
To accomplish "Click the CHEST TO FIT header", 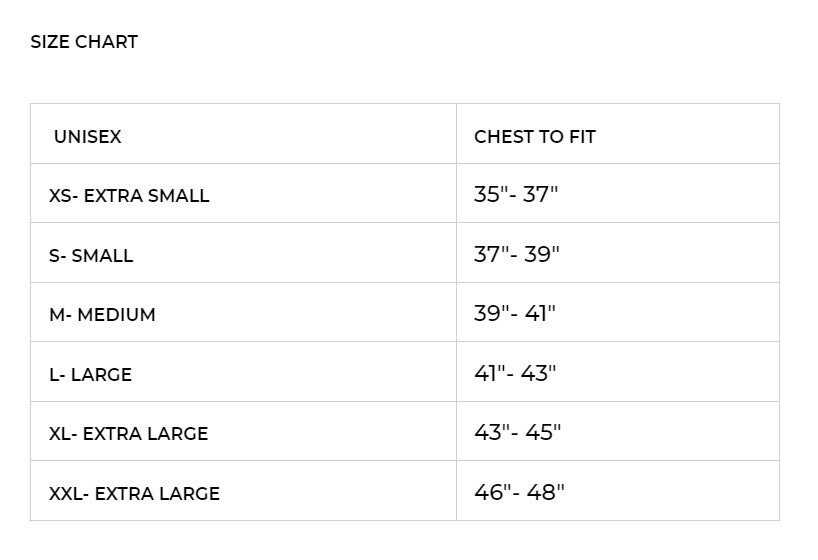I will pos(535,137).
